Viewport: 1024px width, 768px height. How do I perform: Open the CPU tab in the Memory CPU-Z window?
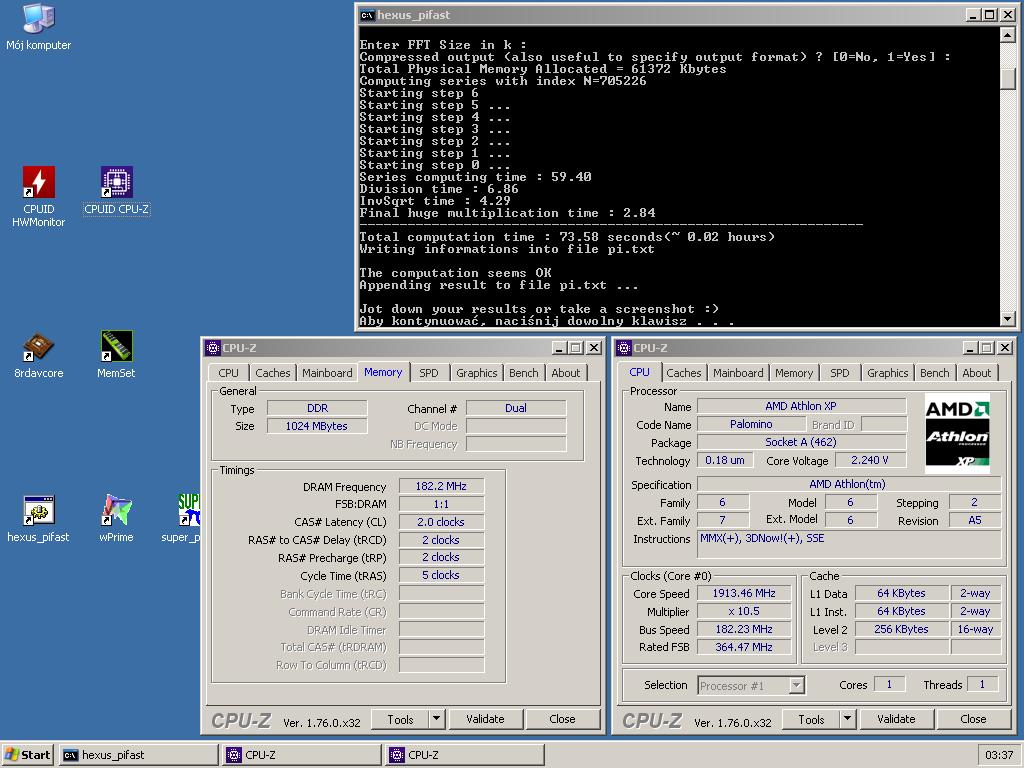coord(229,373)
